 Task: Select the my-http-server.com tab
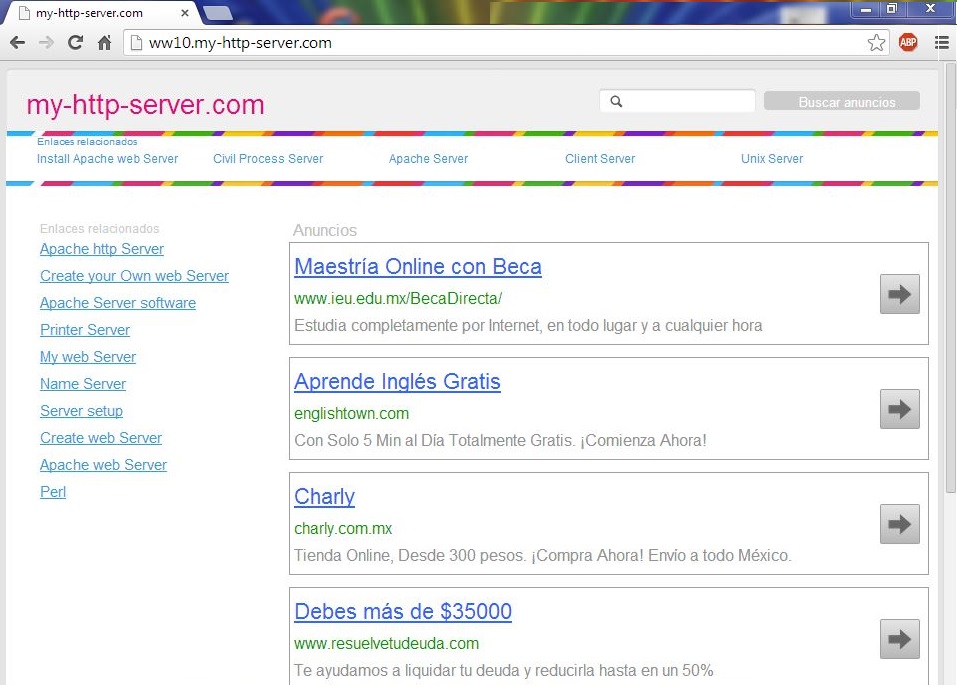pyautogui.click(x=101, y=13)
